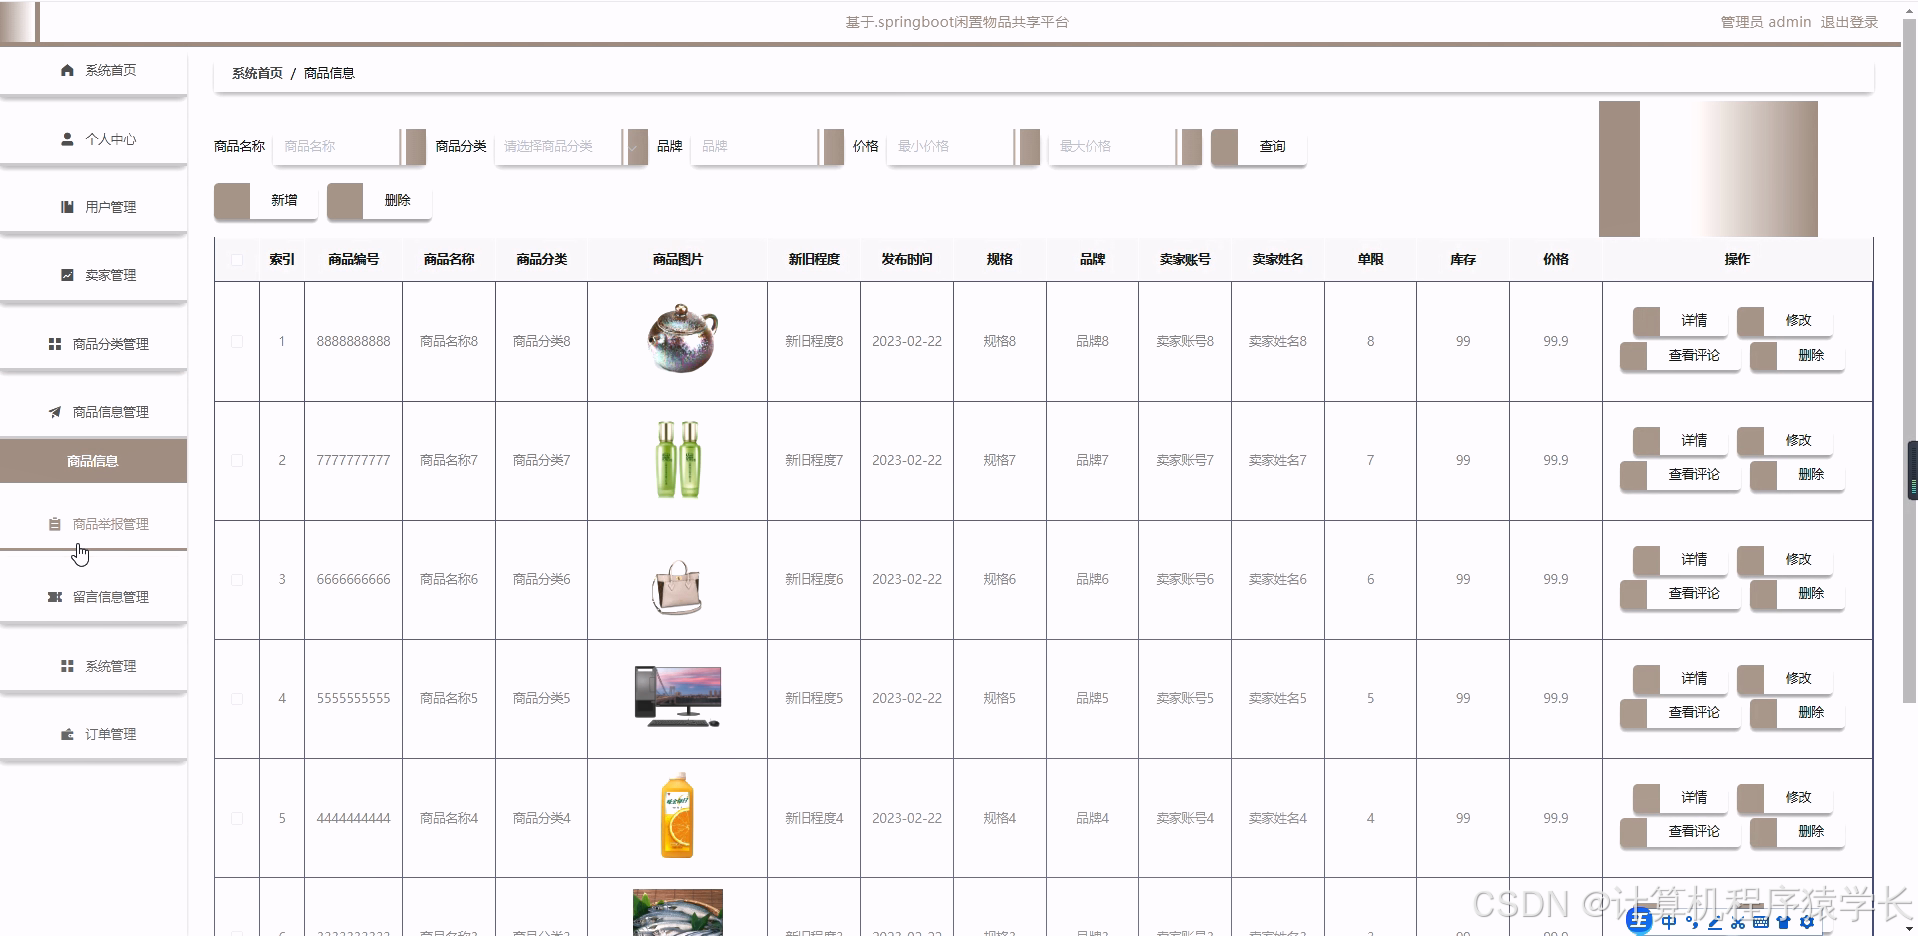Click the 查询 search button
This screenshot has width=1918, height=936.
coord(1258,146)
